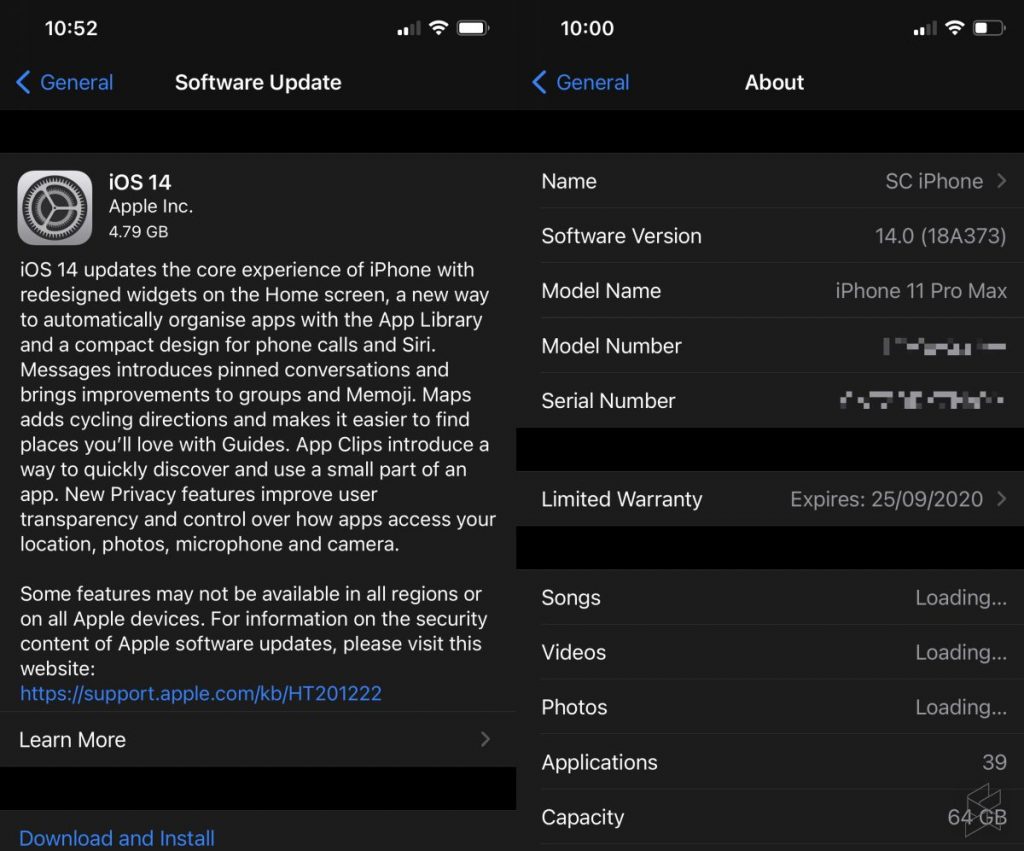
Task: Tap the Limited Warranty label
Action: click(622, 499)
